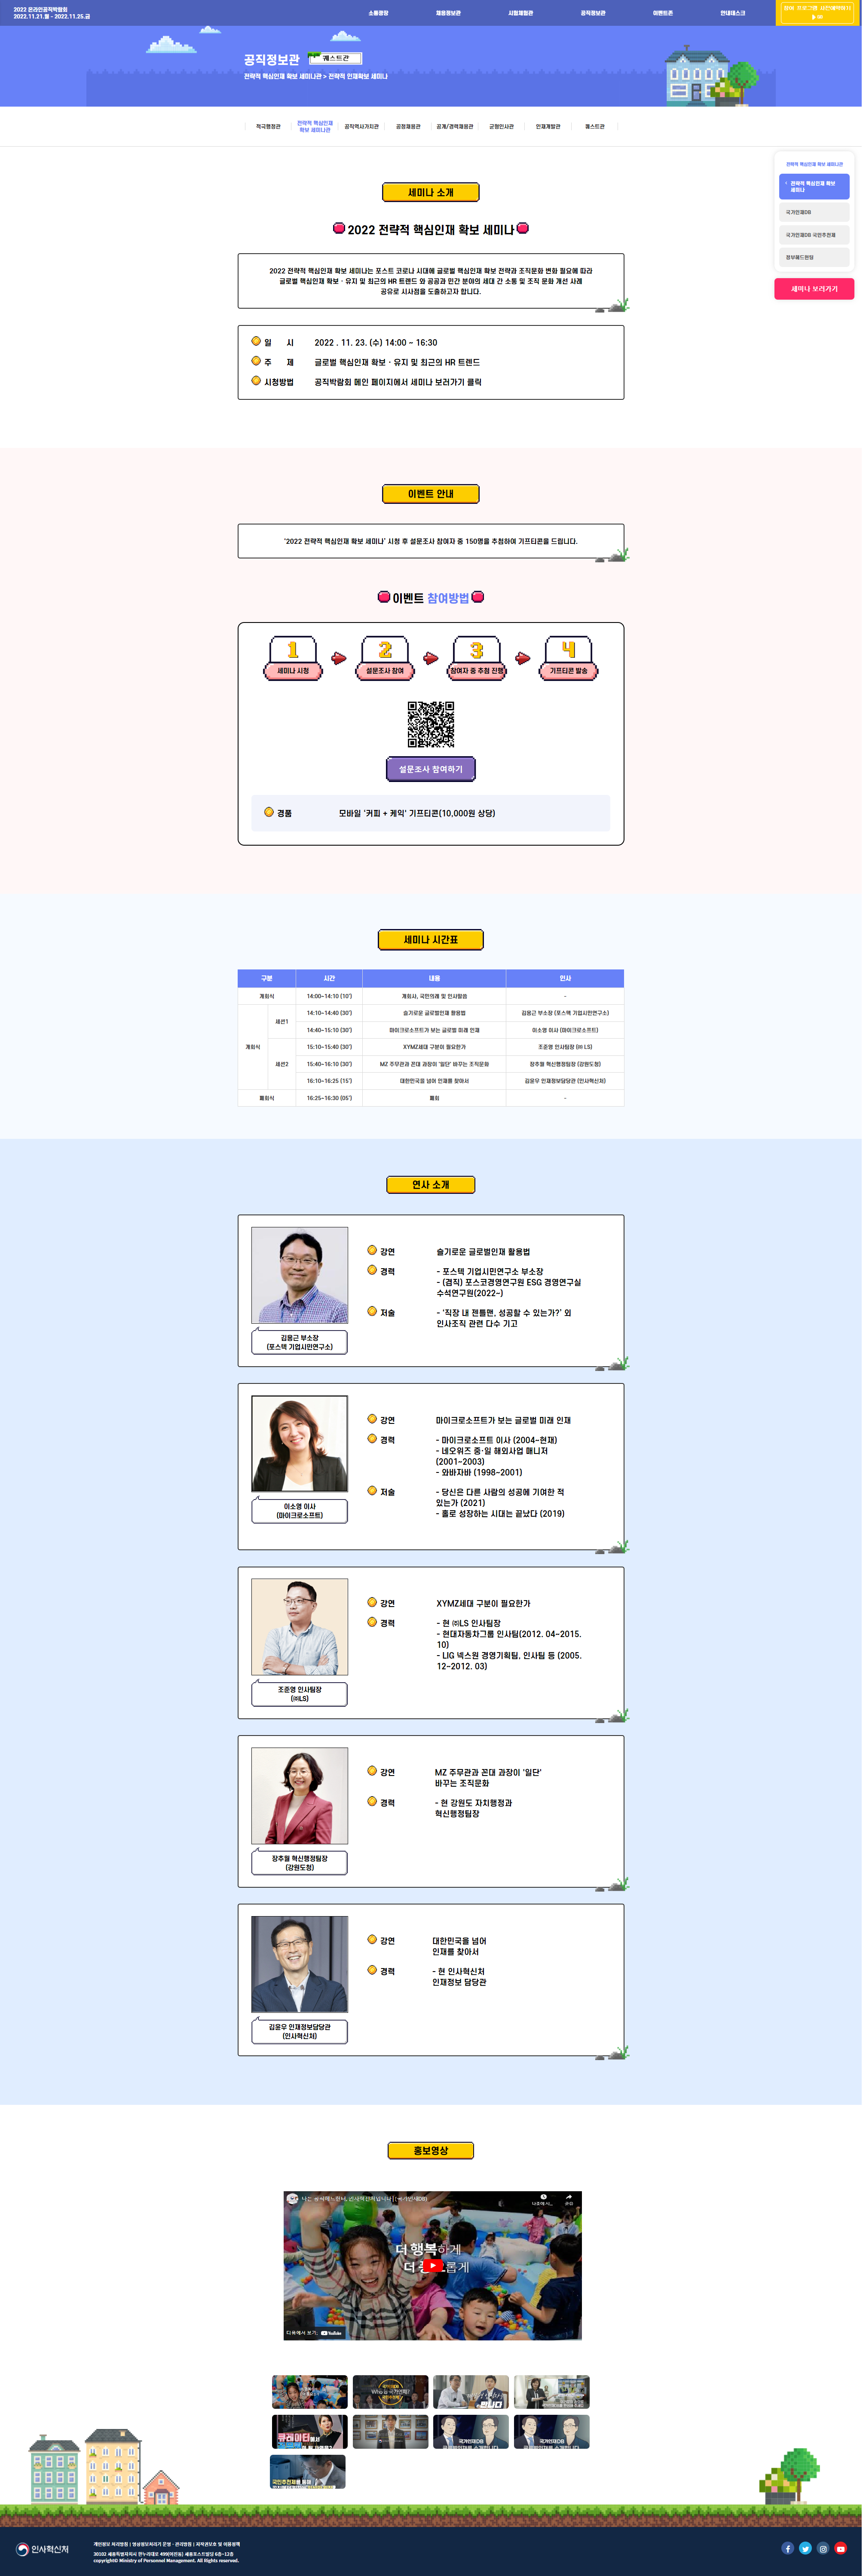Click step 3 참여자 중 추첨 진행 badge
Image resolution: width=863 pixels, height=2576 pixels.
pyautogui.click(x=477, y=659)
